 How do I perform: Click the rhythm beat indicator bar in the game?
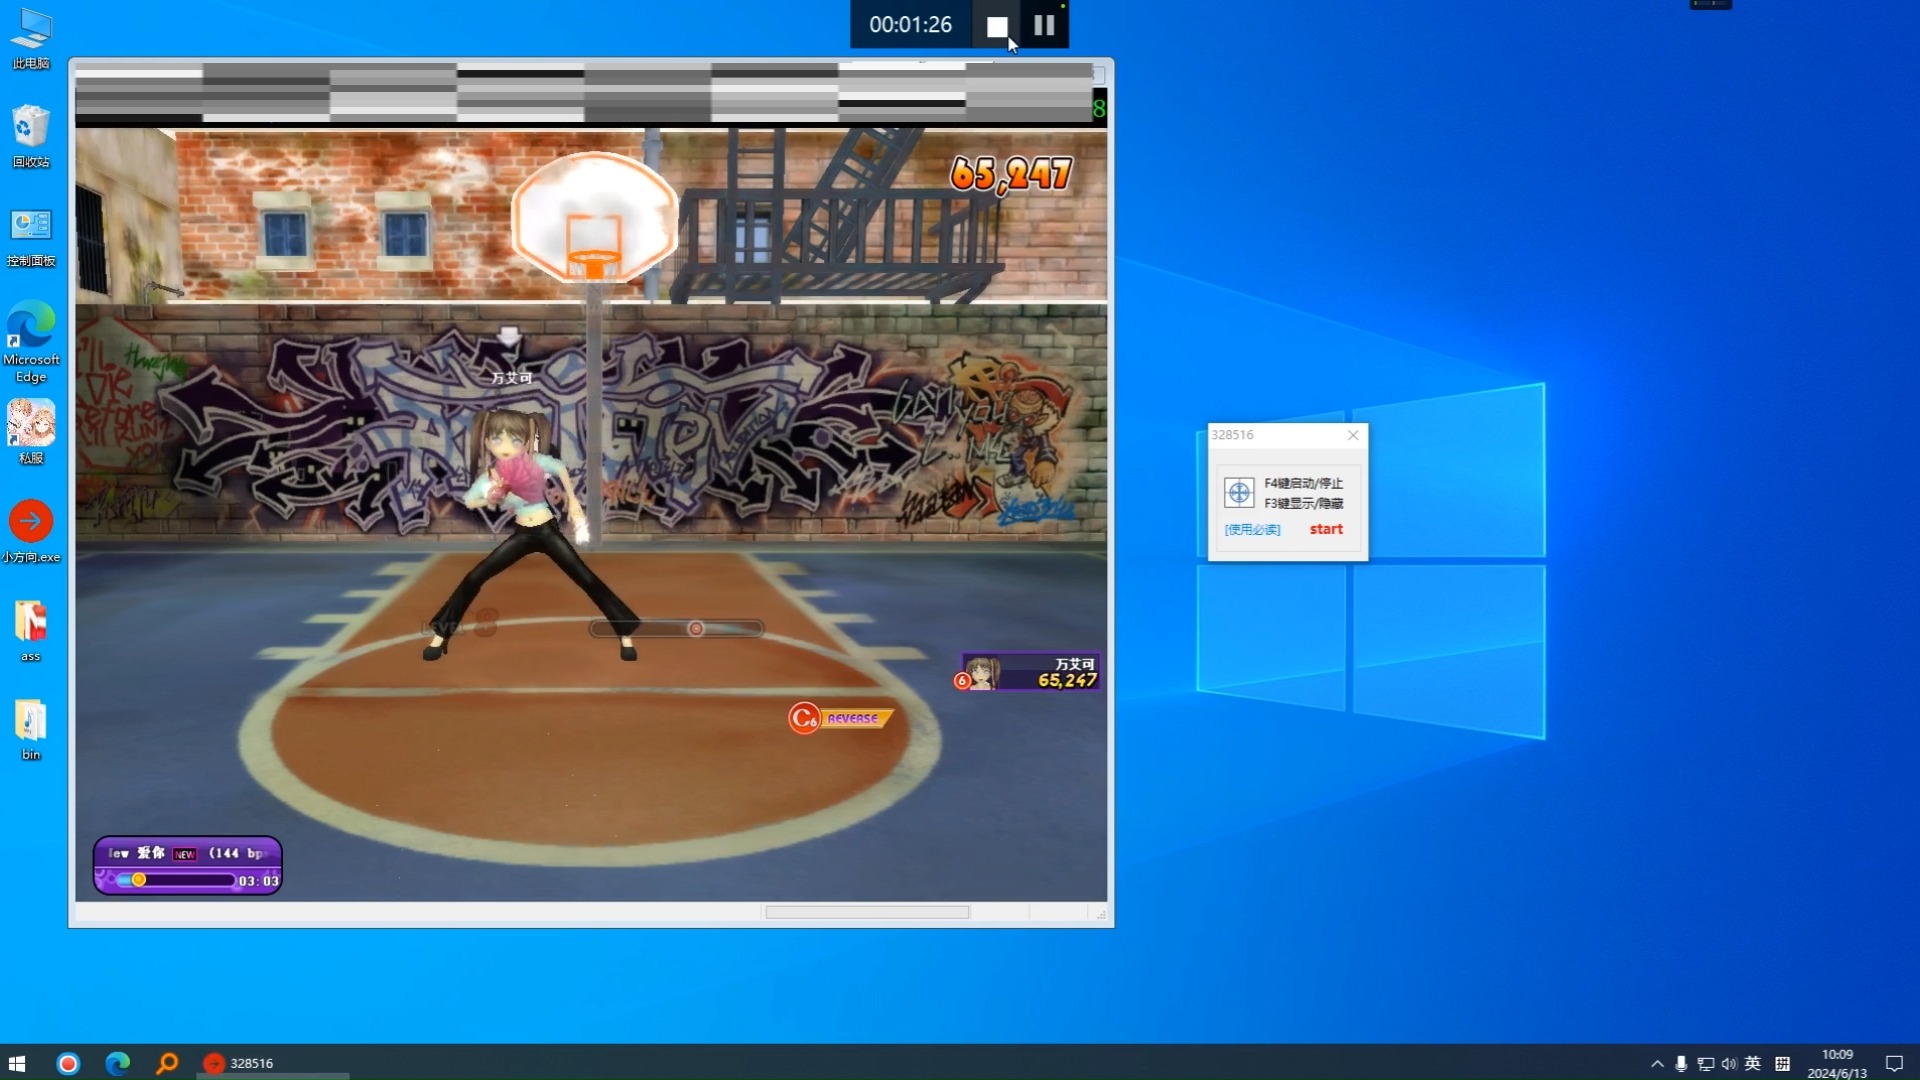(x=676, y=628)
